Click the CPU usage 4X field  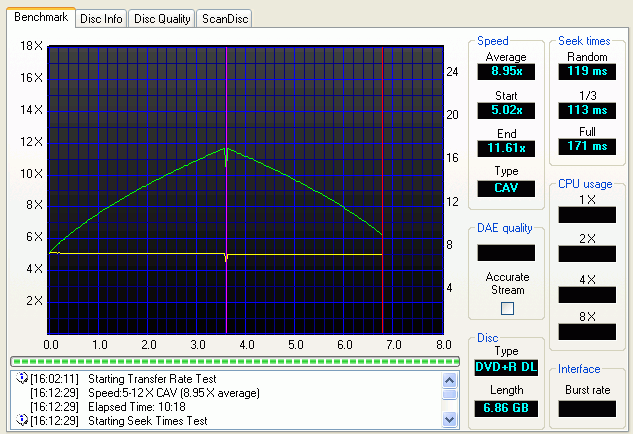(x=587, y=295)
